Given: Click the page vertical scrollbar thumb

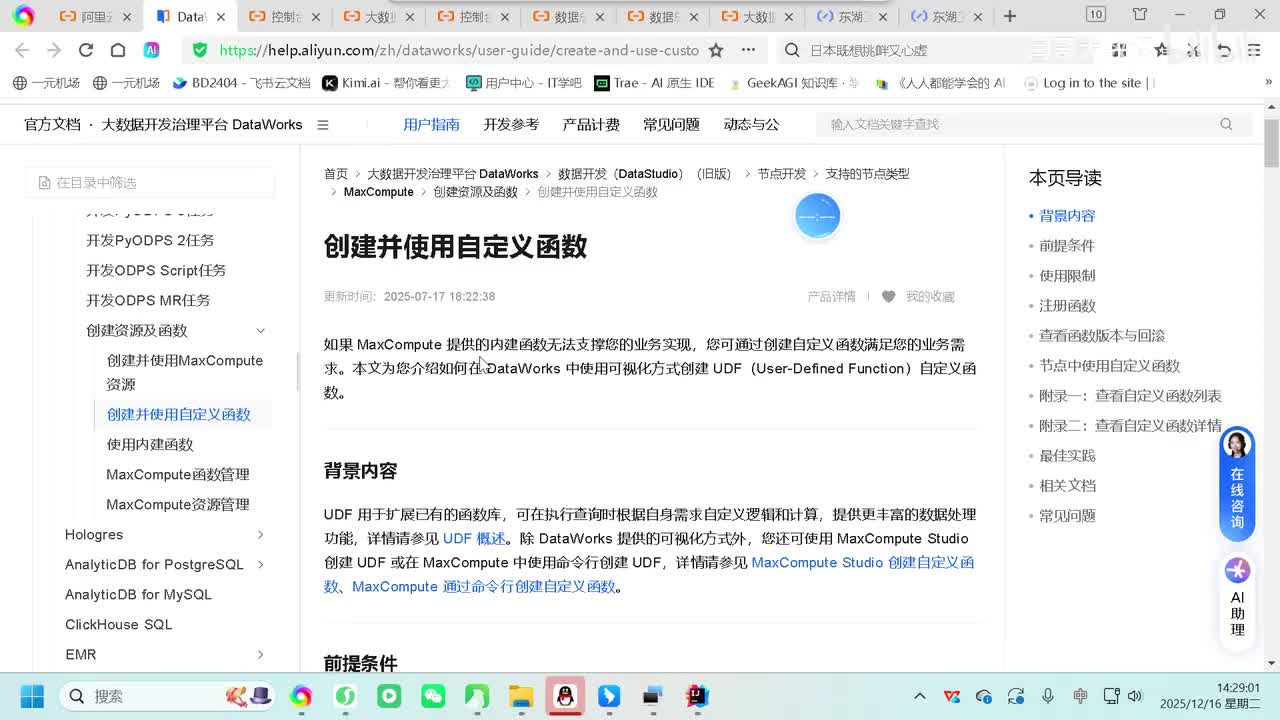Looking at the screenshot, I should [1271, 144].
